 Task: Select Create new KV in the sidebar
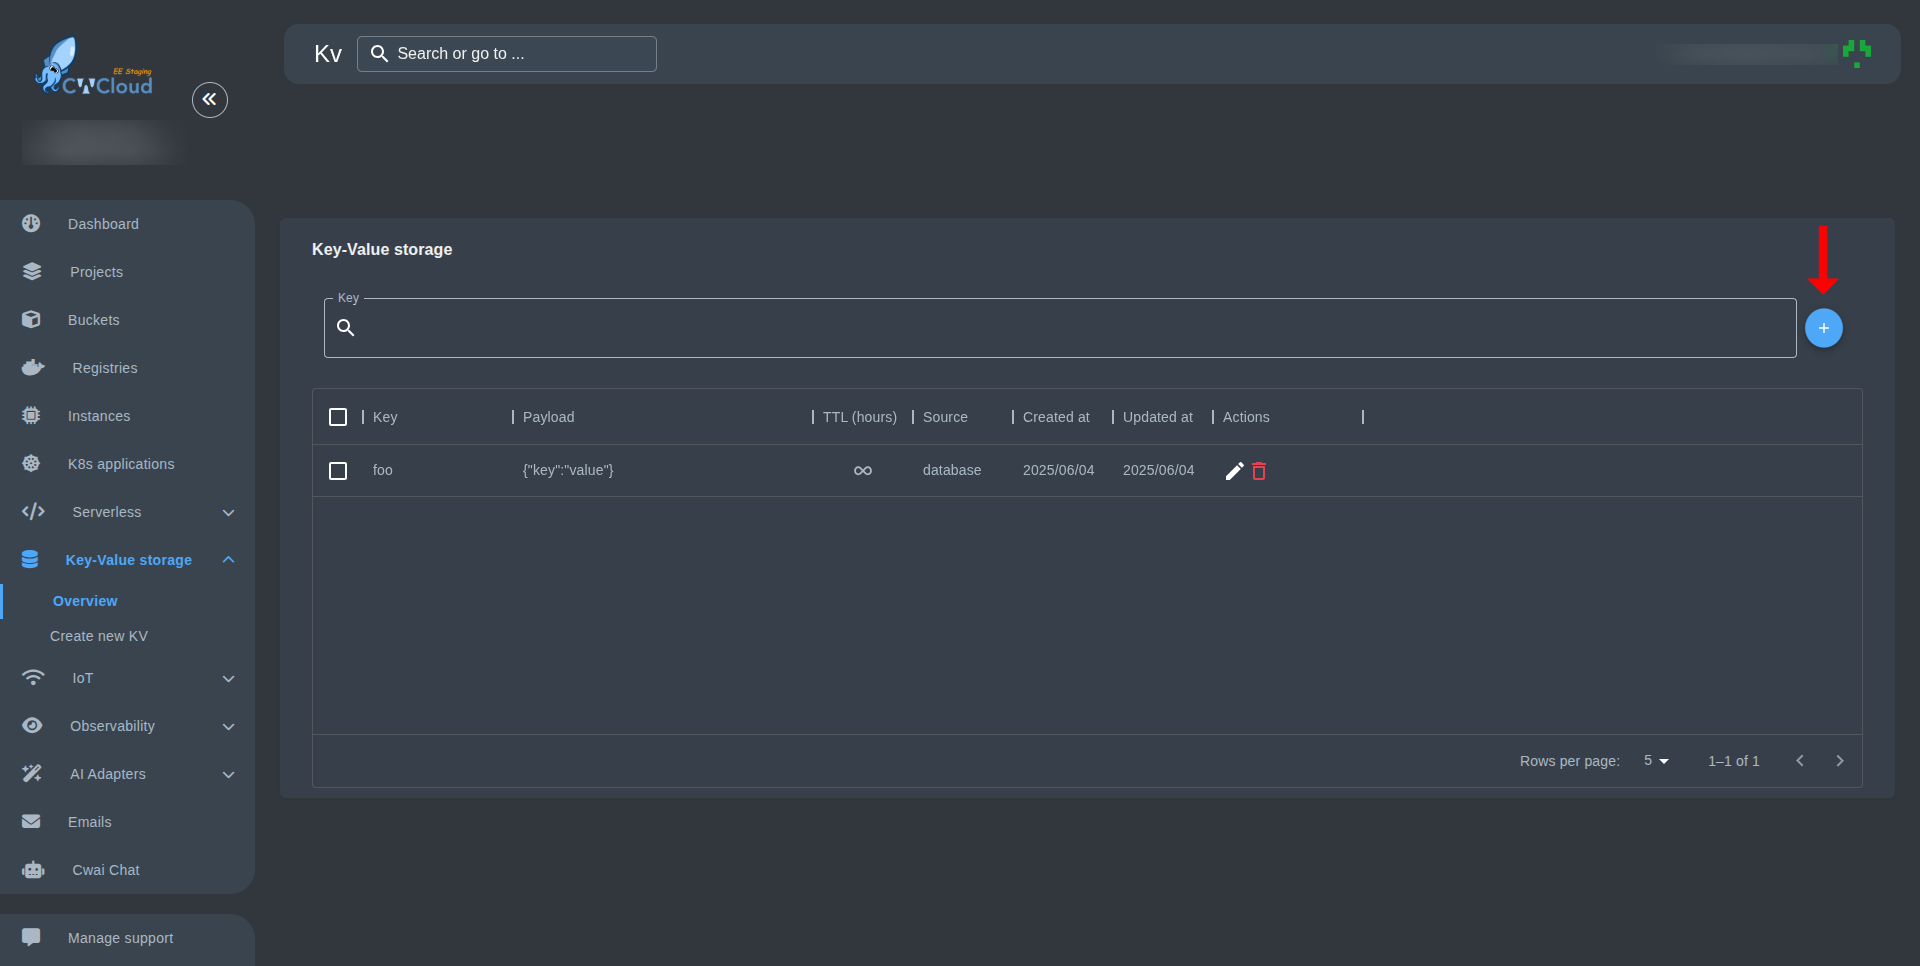click(99, 635)
